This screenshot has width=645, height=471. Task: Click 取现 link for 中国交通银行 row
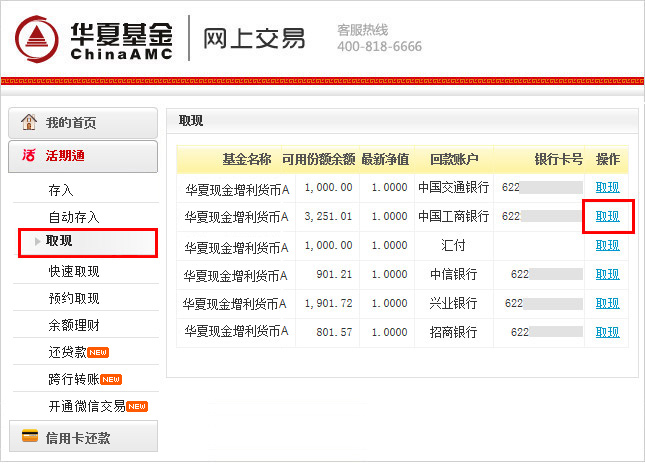click(x=608, y=187)
